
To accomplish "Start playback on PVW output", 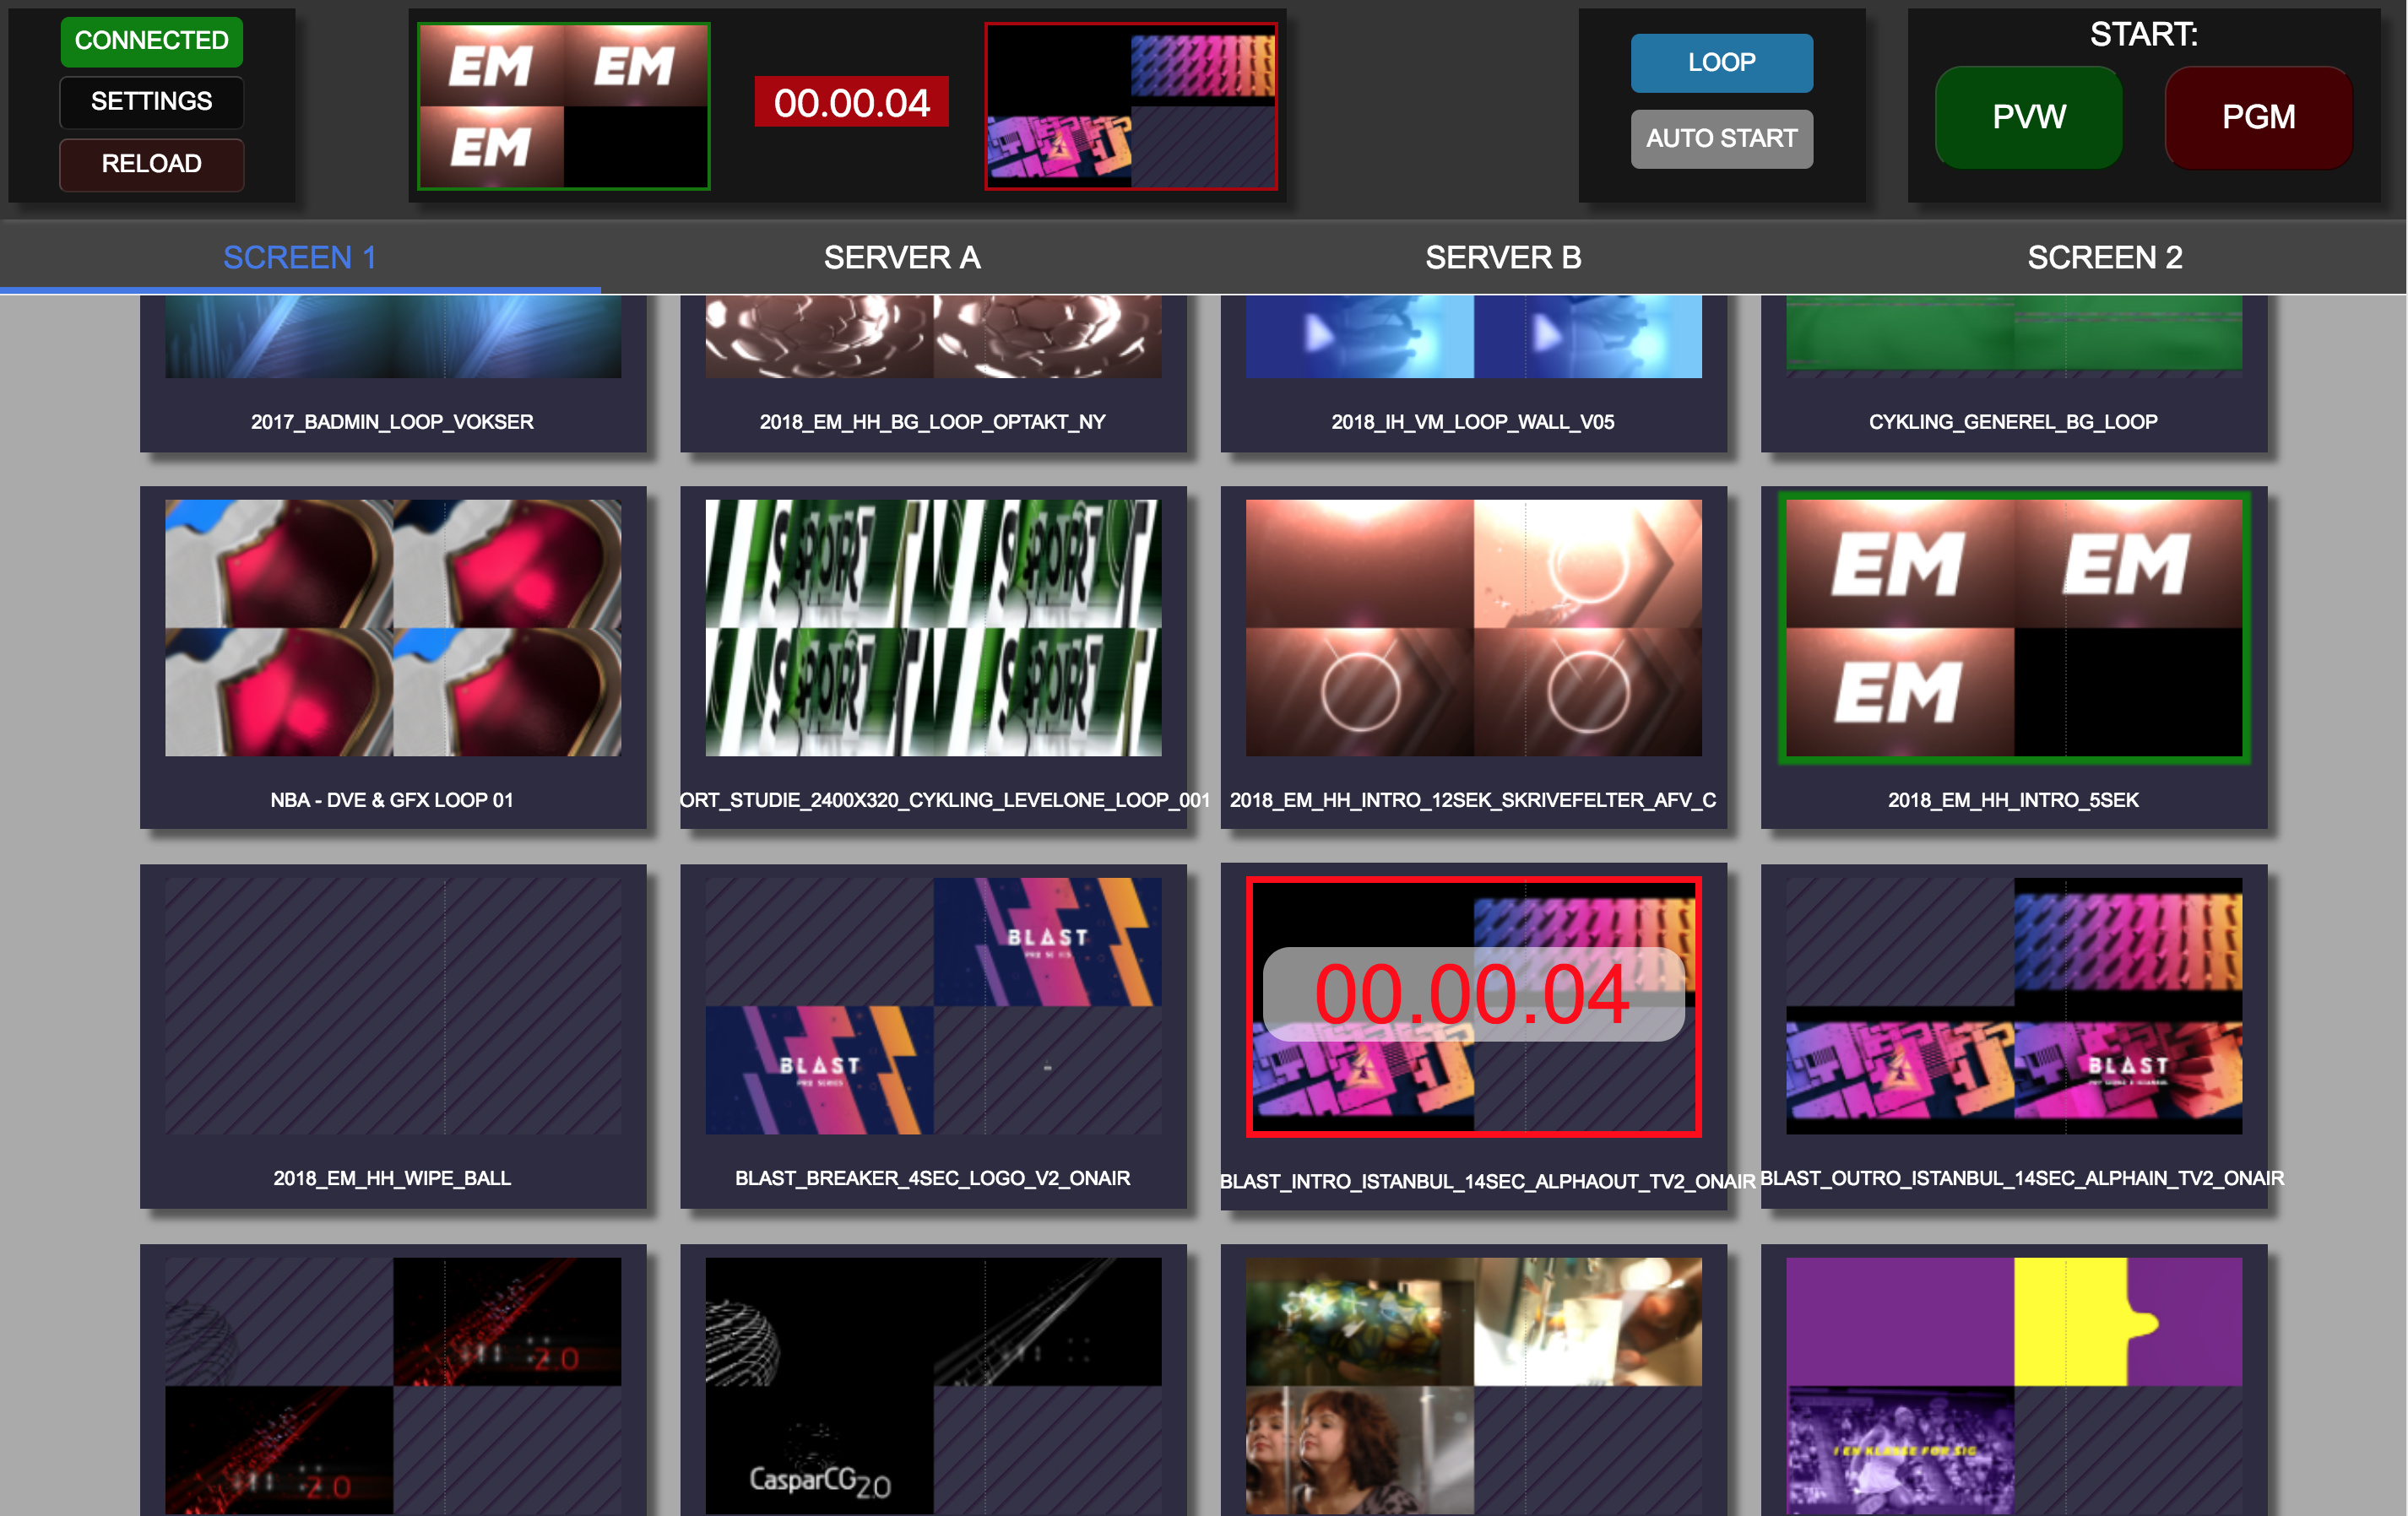I will point(2028,117).
